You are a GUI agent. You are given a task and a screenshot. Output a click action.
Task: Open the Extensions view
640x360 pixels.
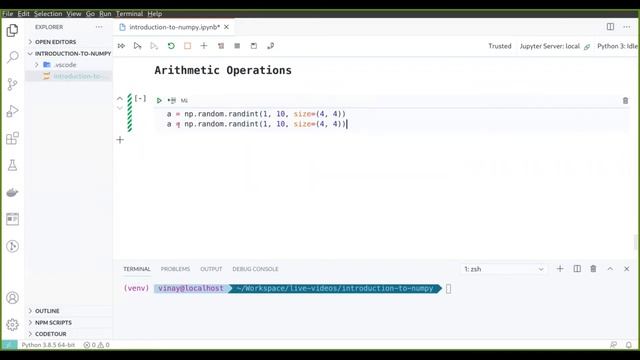[x=12, y=138]
